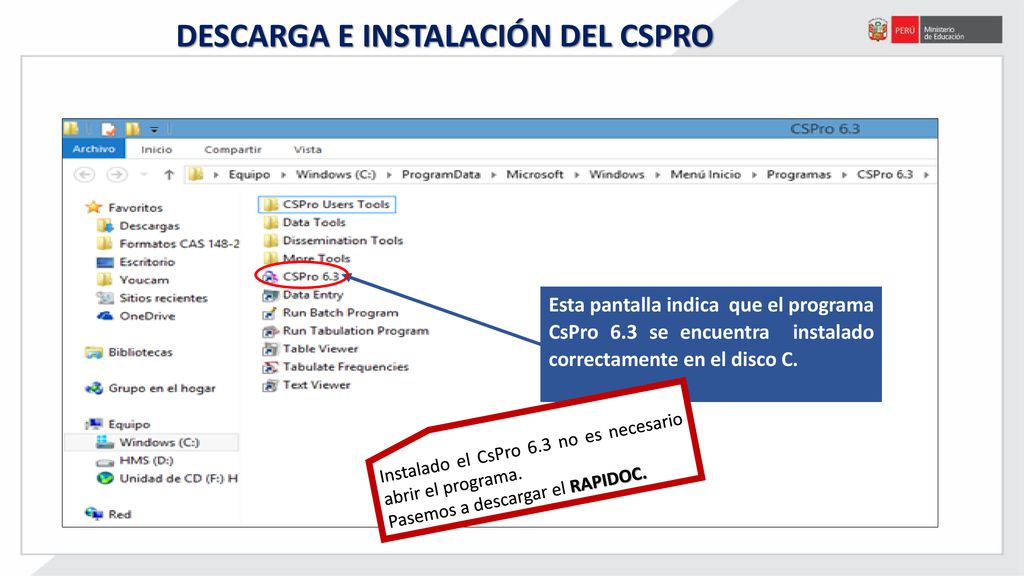
Task: Click Microsoft in the address breadcrumb
Action: point(534,174)
